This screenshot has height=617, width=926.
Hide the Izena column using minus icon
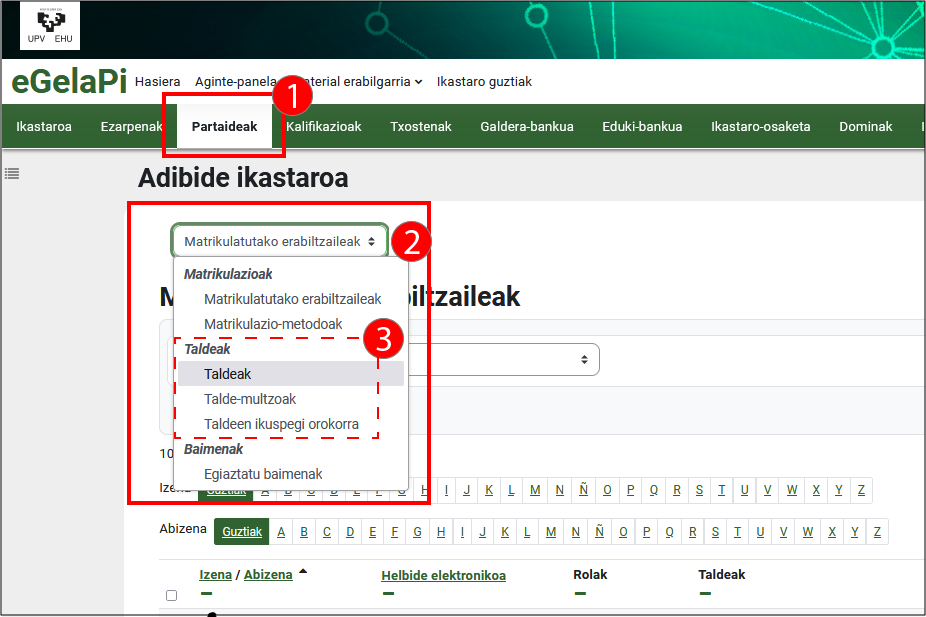tap(205, 593)
